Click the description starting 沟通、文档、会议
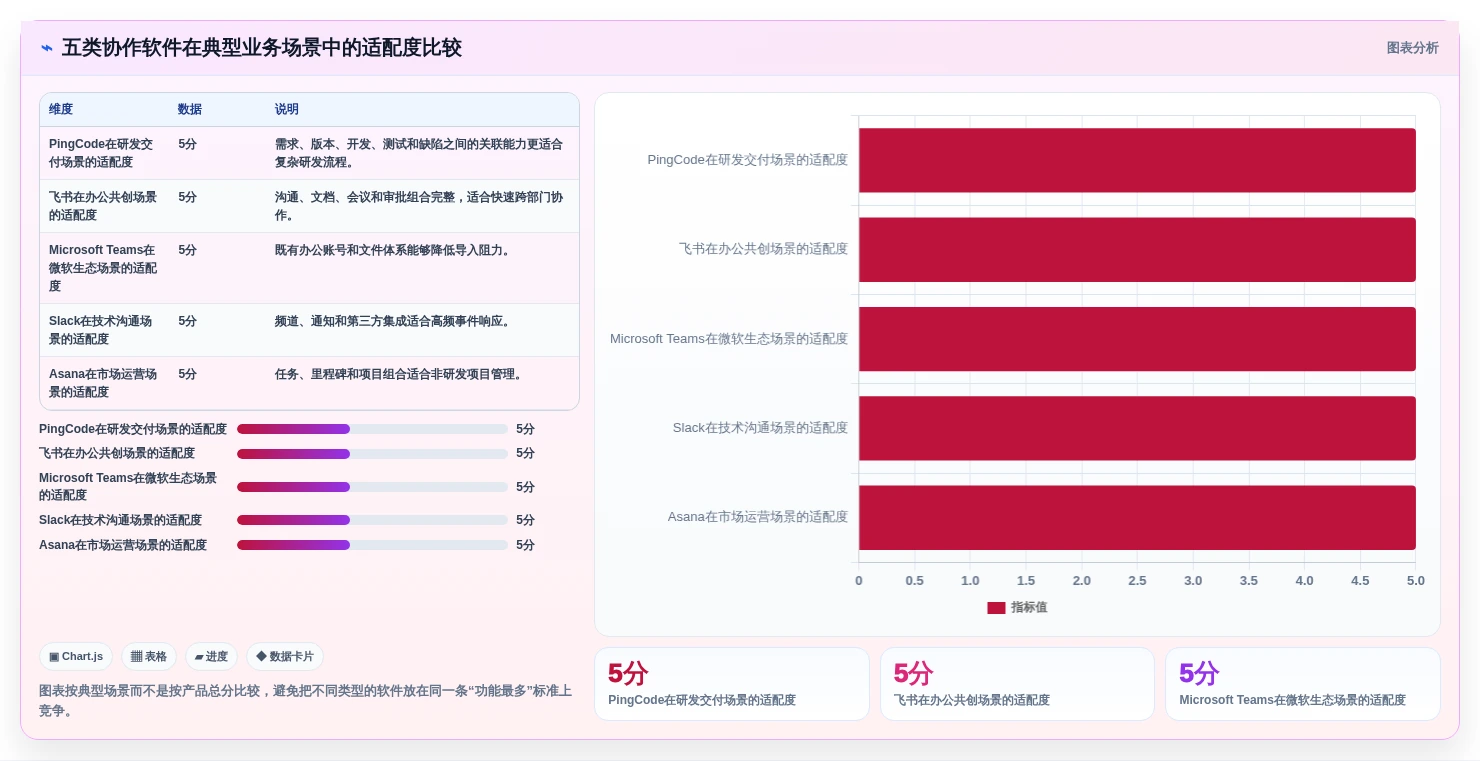Image resolution: width=1480 pixels, height=761 pixels. pos(420,206)
